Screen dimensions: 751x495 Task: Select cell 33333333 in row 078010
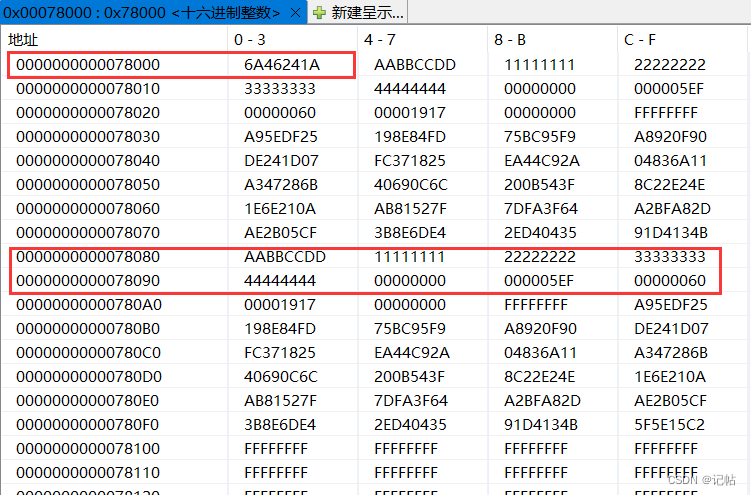280,89
